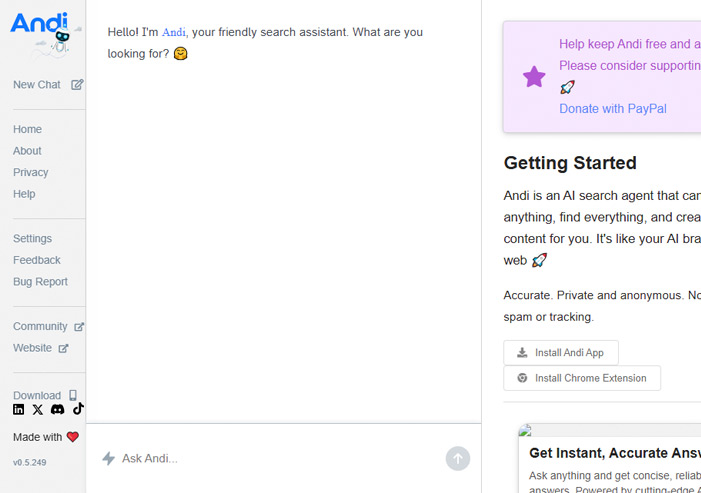This screenshot has height=493, width=701.
Task: Click the Get Instant, Accurate Answers card title
Action: click(x=615, y=453)
